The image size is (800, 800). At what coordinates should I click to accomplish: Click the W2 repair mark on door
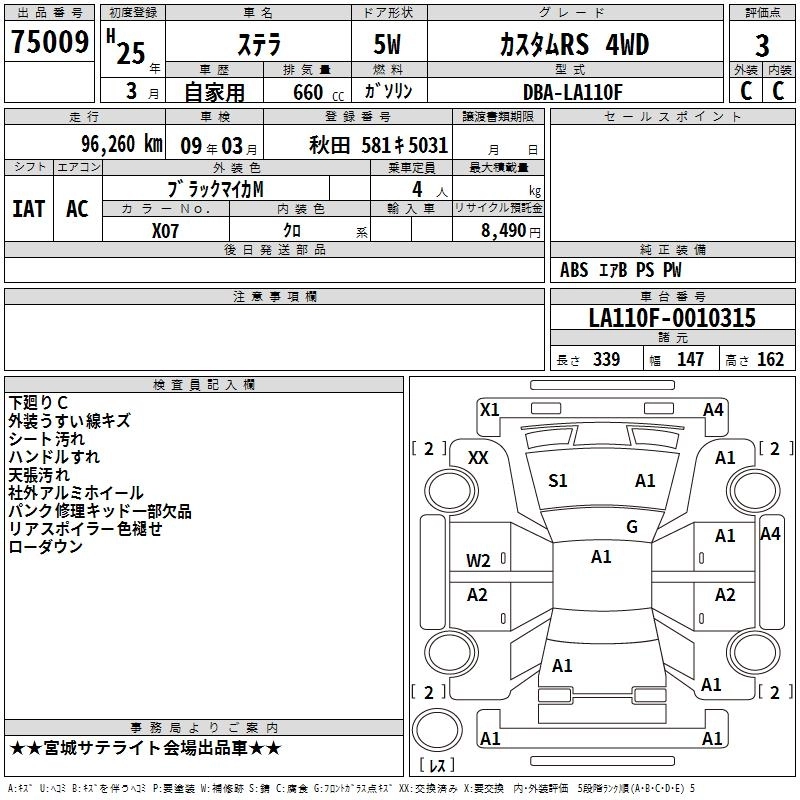(478, 561)
